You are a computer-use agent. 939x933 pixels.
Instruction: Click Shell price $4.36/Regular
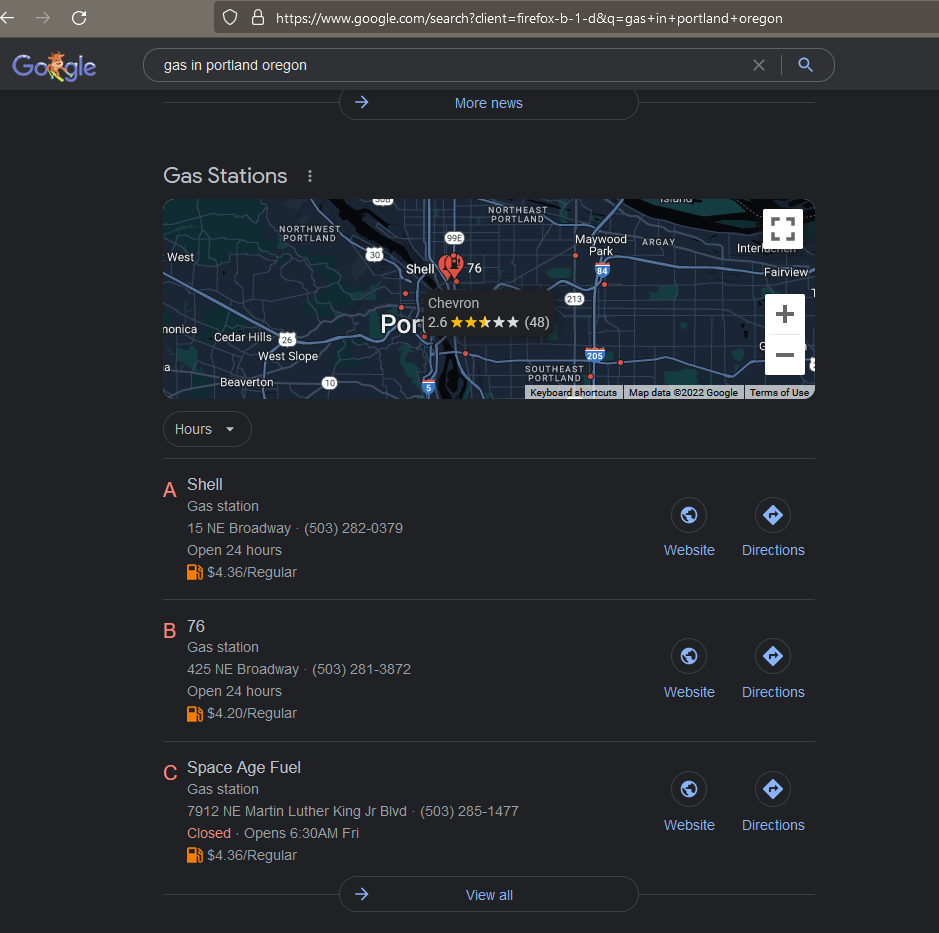[x=252, y=572]
